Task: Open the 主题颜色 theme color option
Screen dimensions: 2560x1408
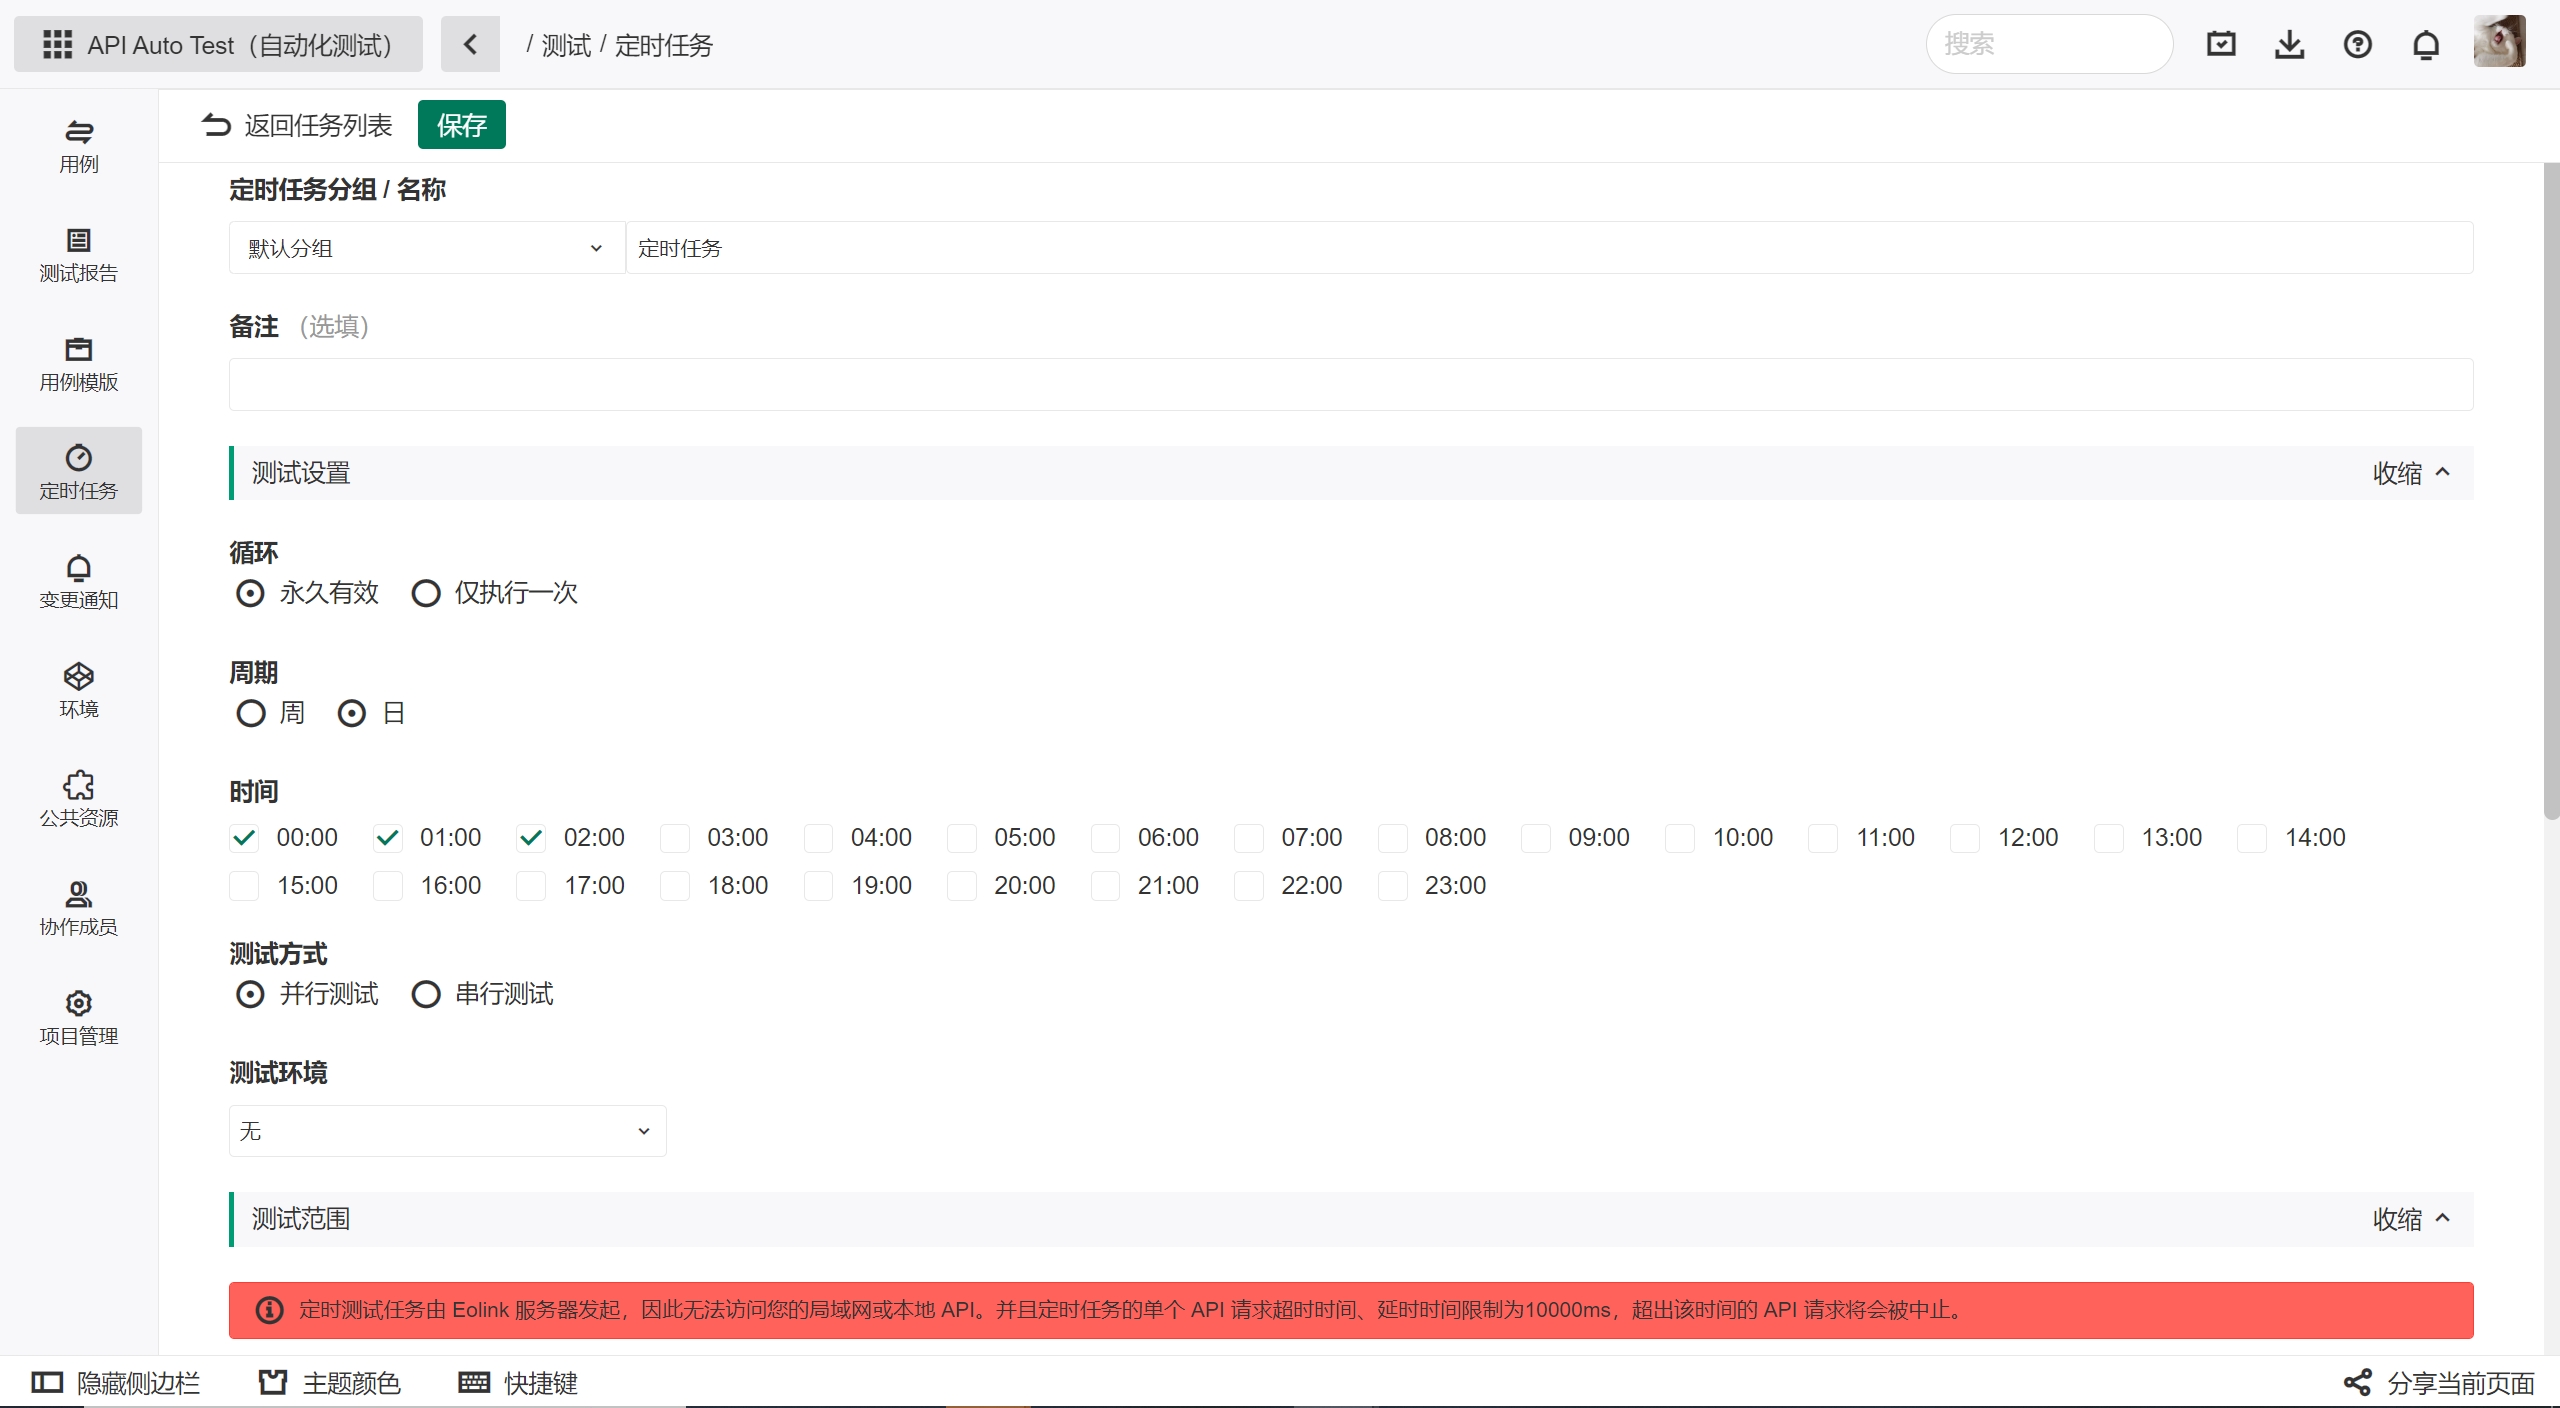Action: (330, 1383)
